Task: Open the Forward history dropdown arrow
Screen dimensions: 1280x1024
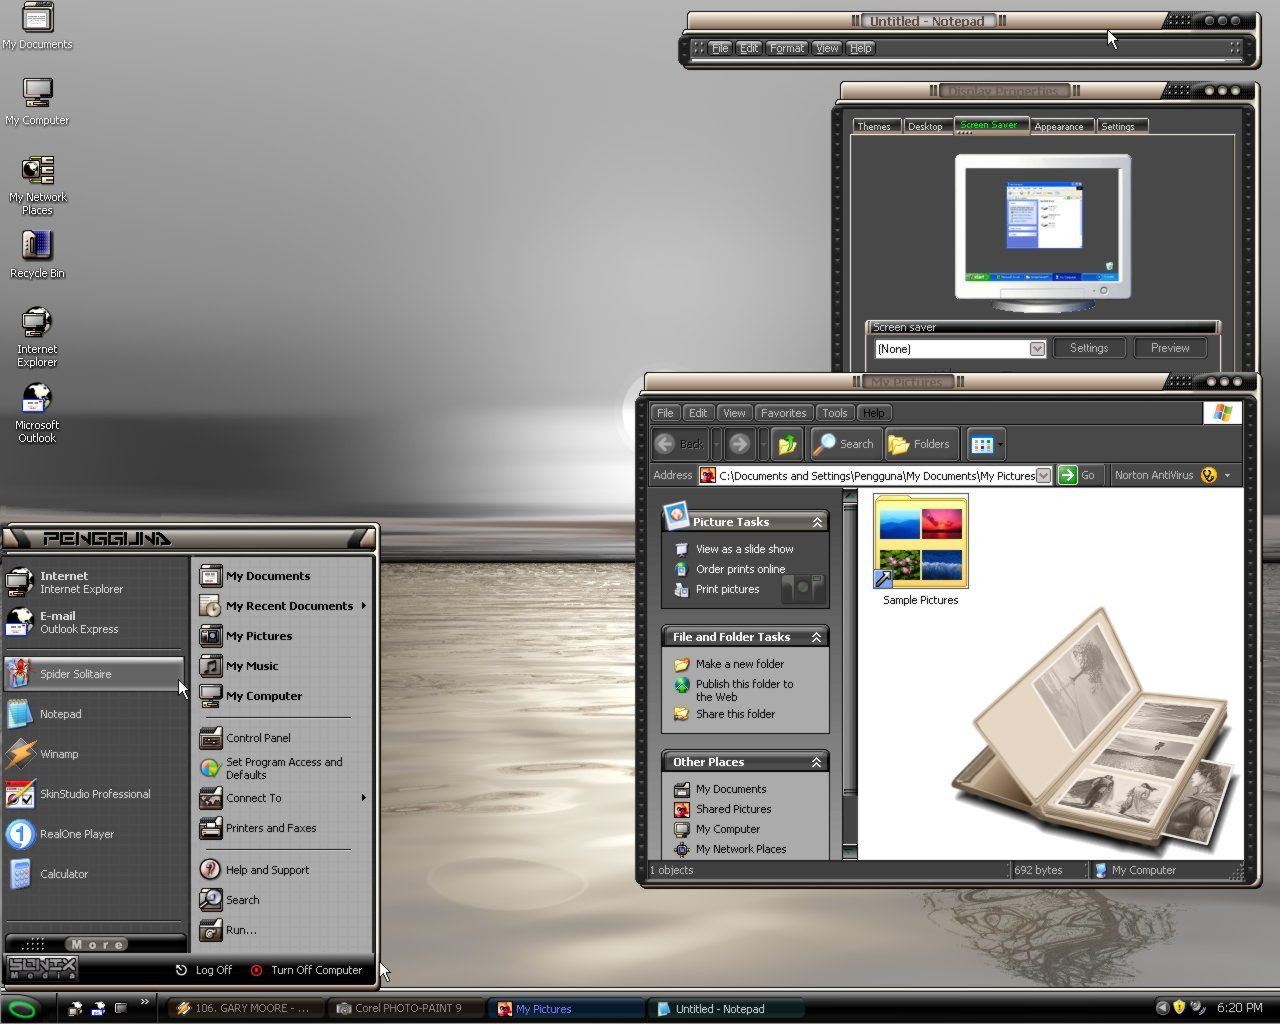Action: pos(763,444)
